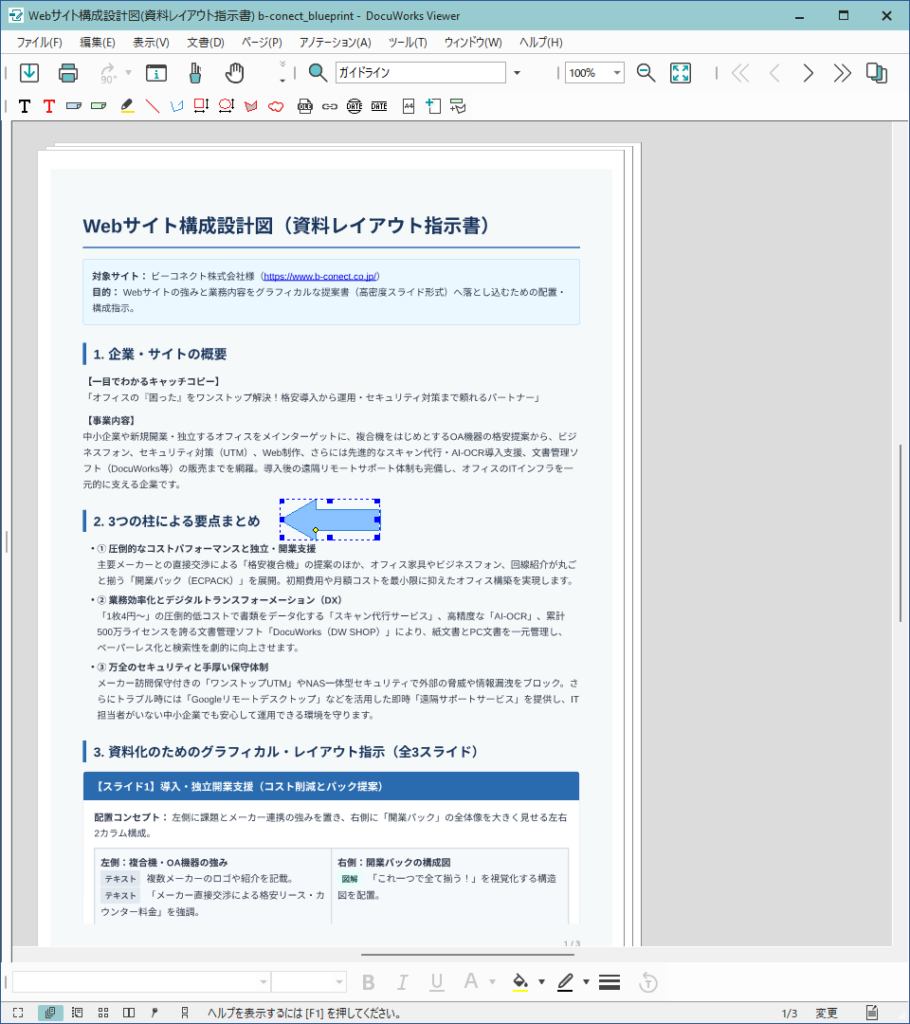Viewport: 910px width, 1024px height.
Task: Select the pencil-holder annotation tool icon
Action: click(x=195, y=72)
